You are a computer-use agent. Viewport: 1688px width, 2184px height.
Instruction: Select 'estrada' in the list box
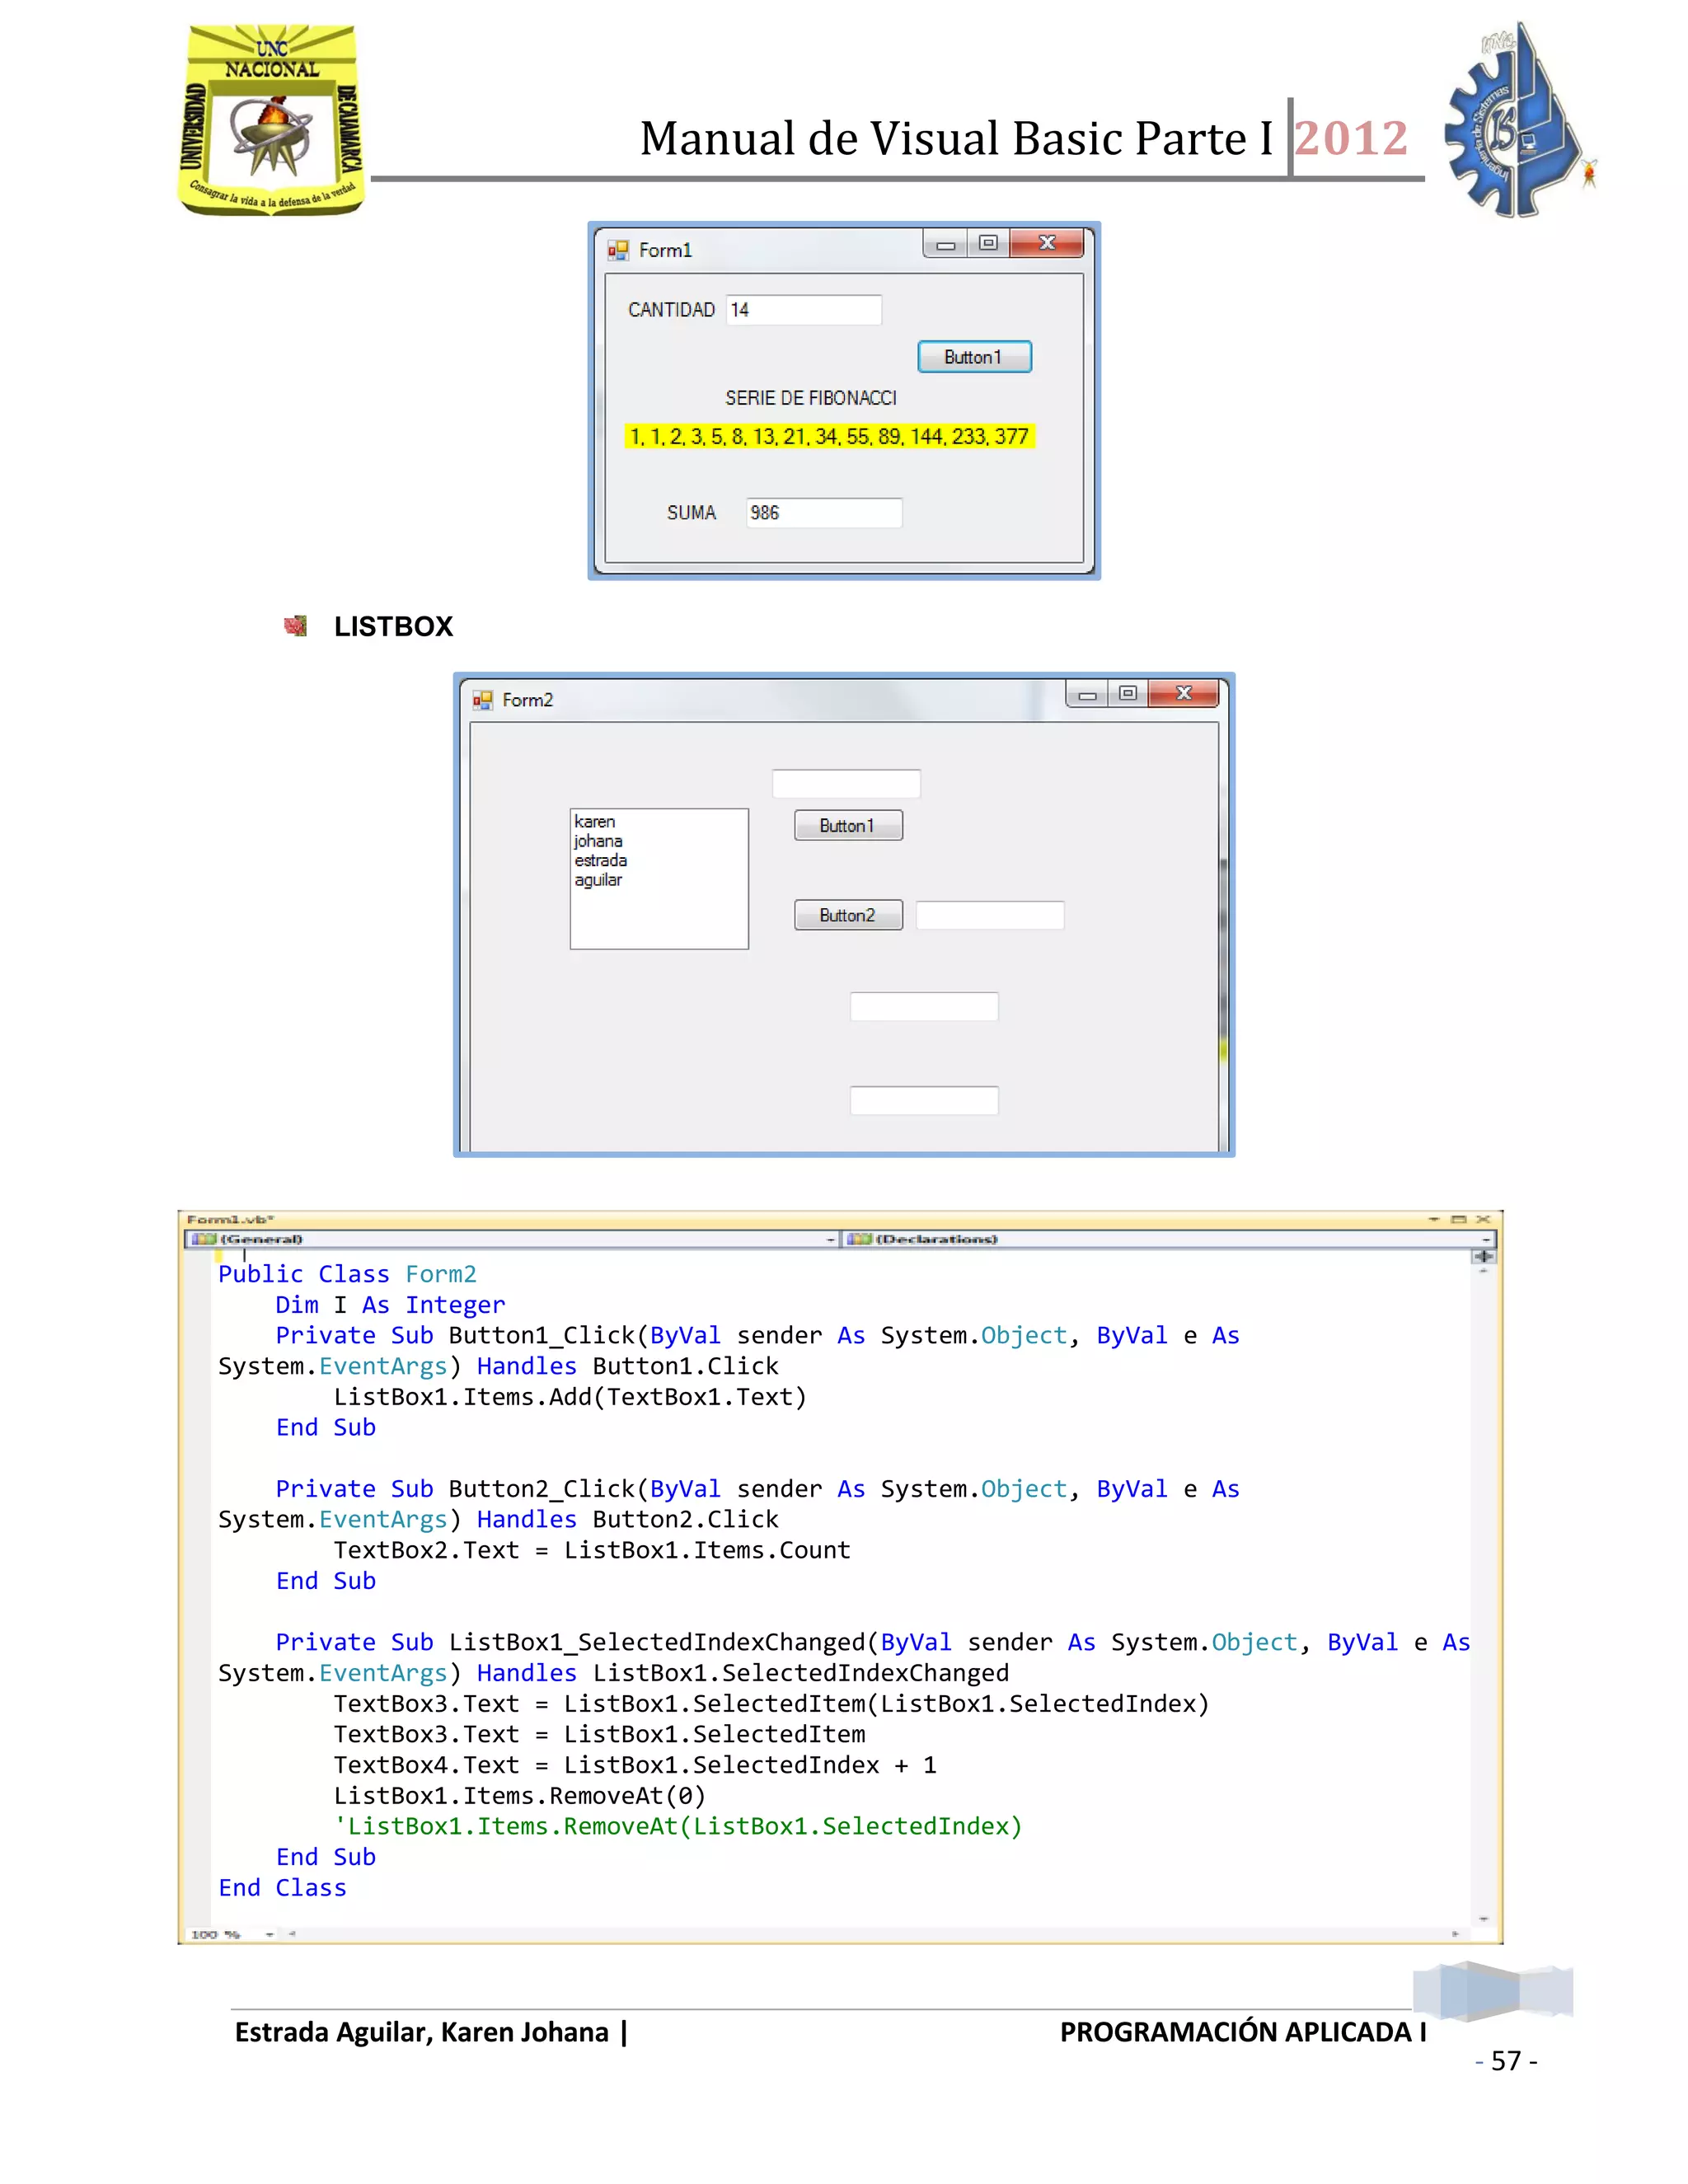tap(601, 860)
